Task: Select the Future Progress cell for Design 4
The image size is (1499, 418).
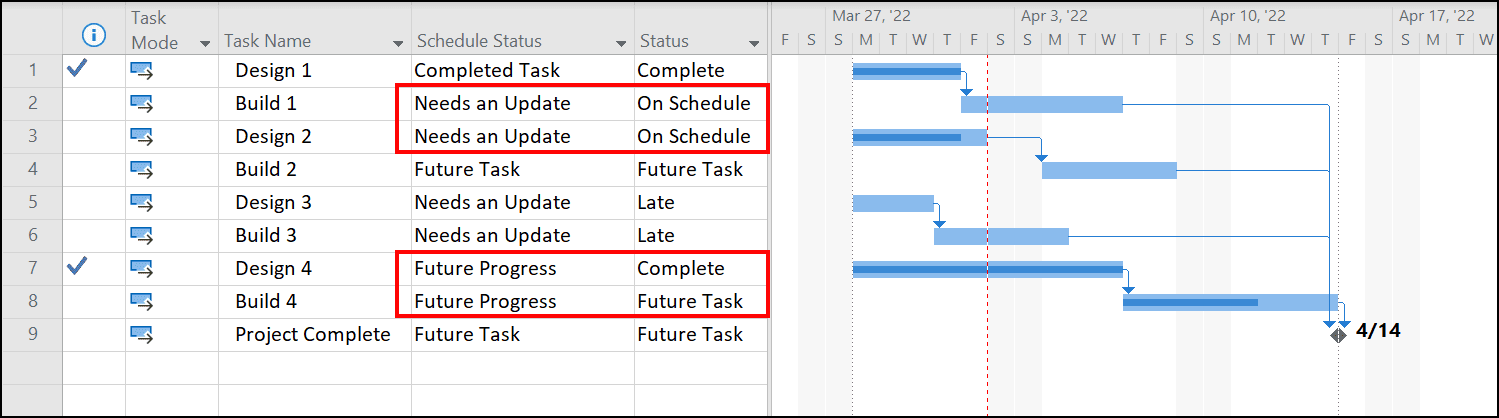Action: click(522, 268)
